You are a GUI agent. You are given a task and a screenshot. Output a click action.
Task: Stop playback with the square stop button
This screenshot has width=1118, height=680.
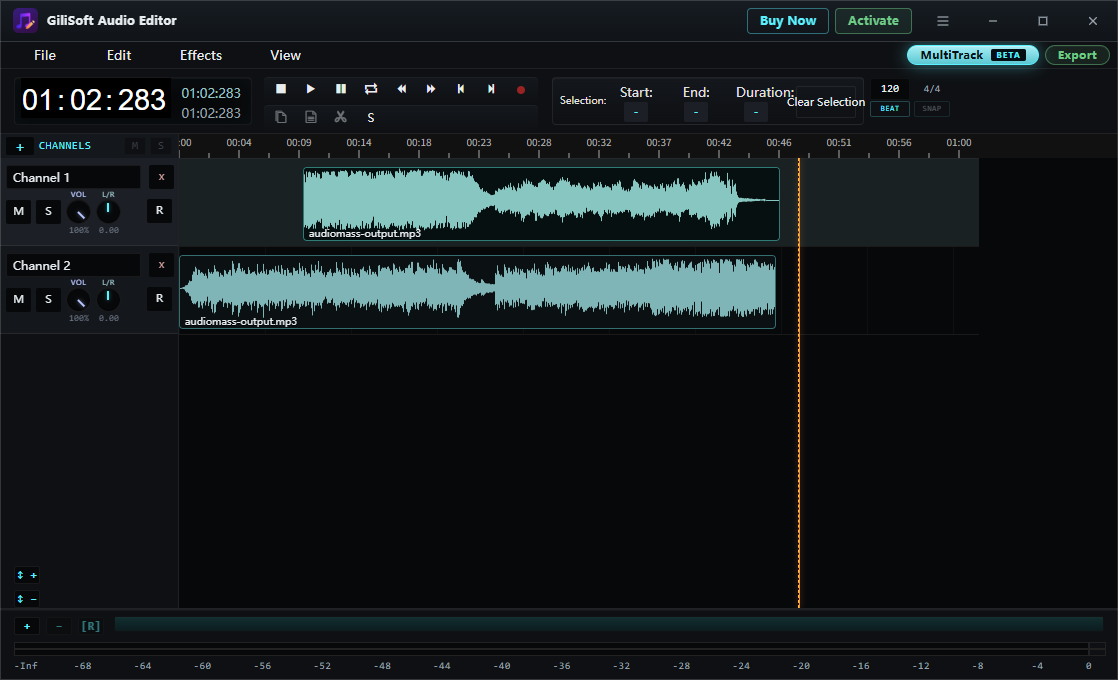281,89
